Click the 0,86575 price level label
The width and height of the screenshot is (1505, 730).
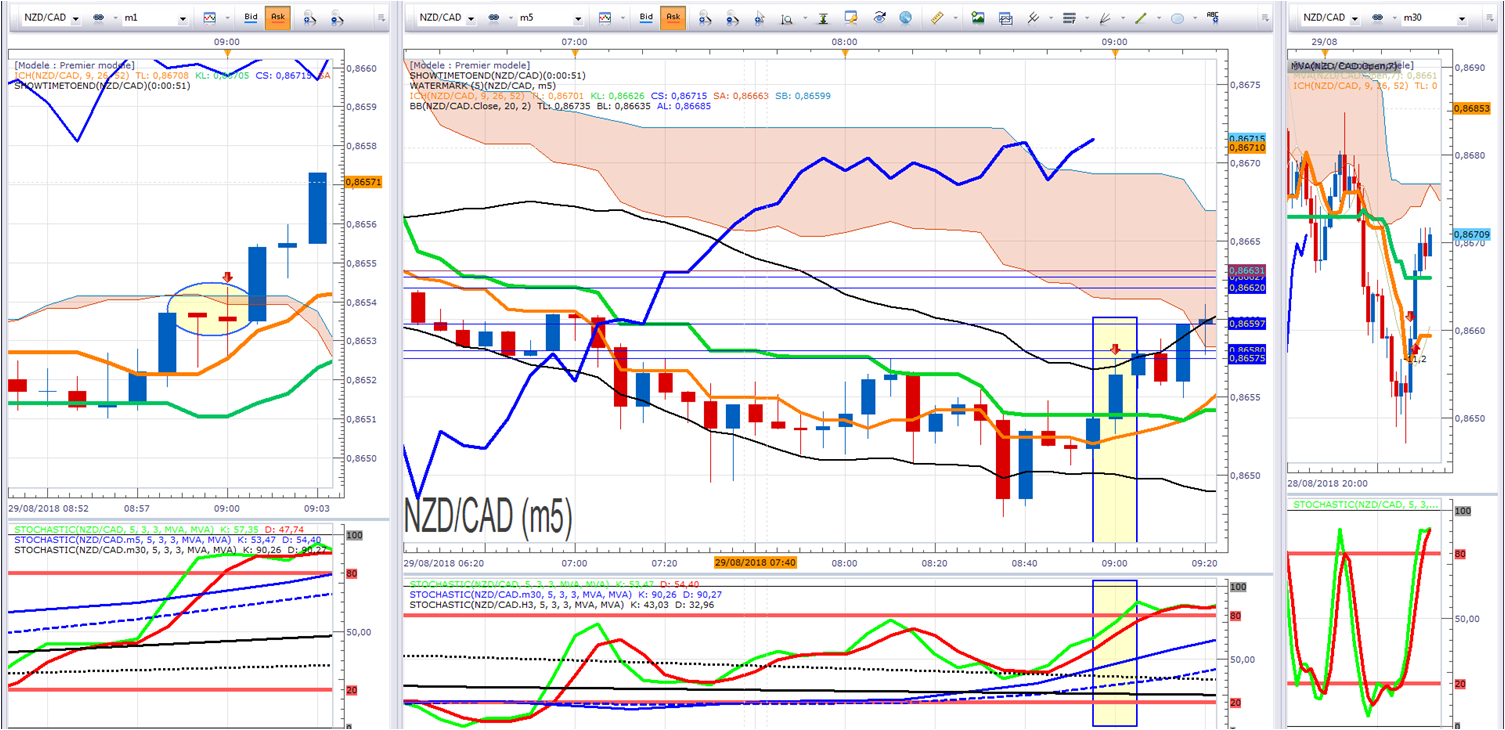tap(1246, 358)
